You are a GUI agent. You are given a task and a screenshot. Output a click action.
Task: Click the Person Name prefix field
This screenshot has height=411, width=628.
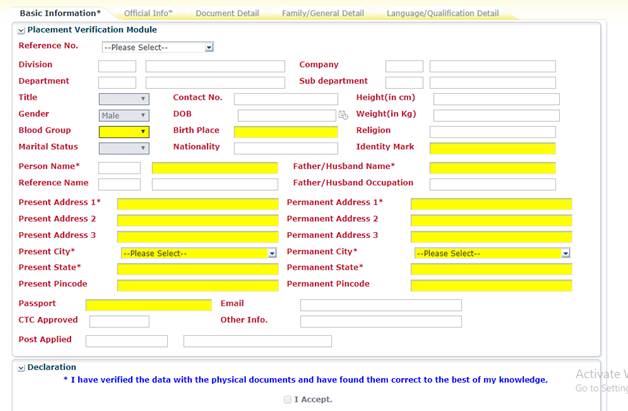pos(119,168)
